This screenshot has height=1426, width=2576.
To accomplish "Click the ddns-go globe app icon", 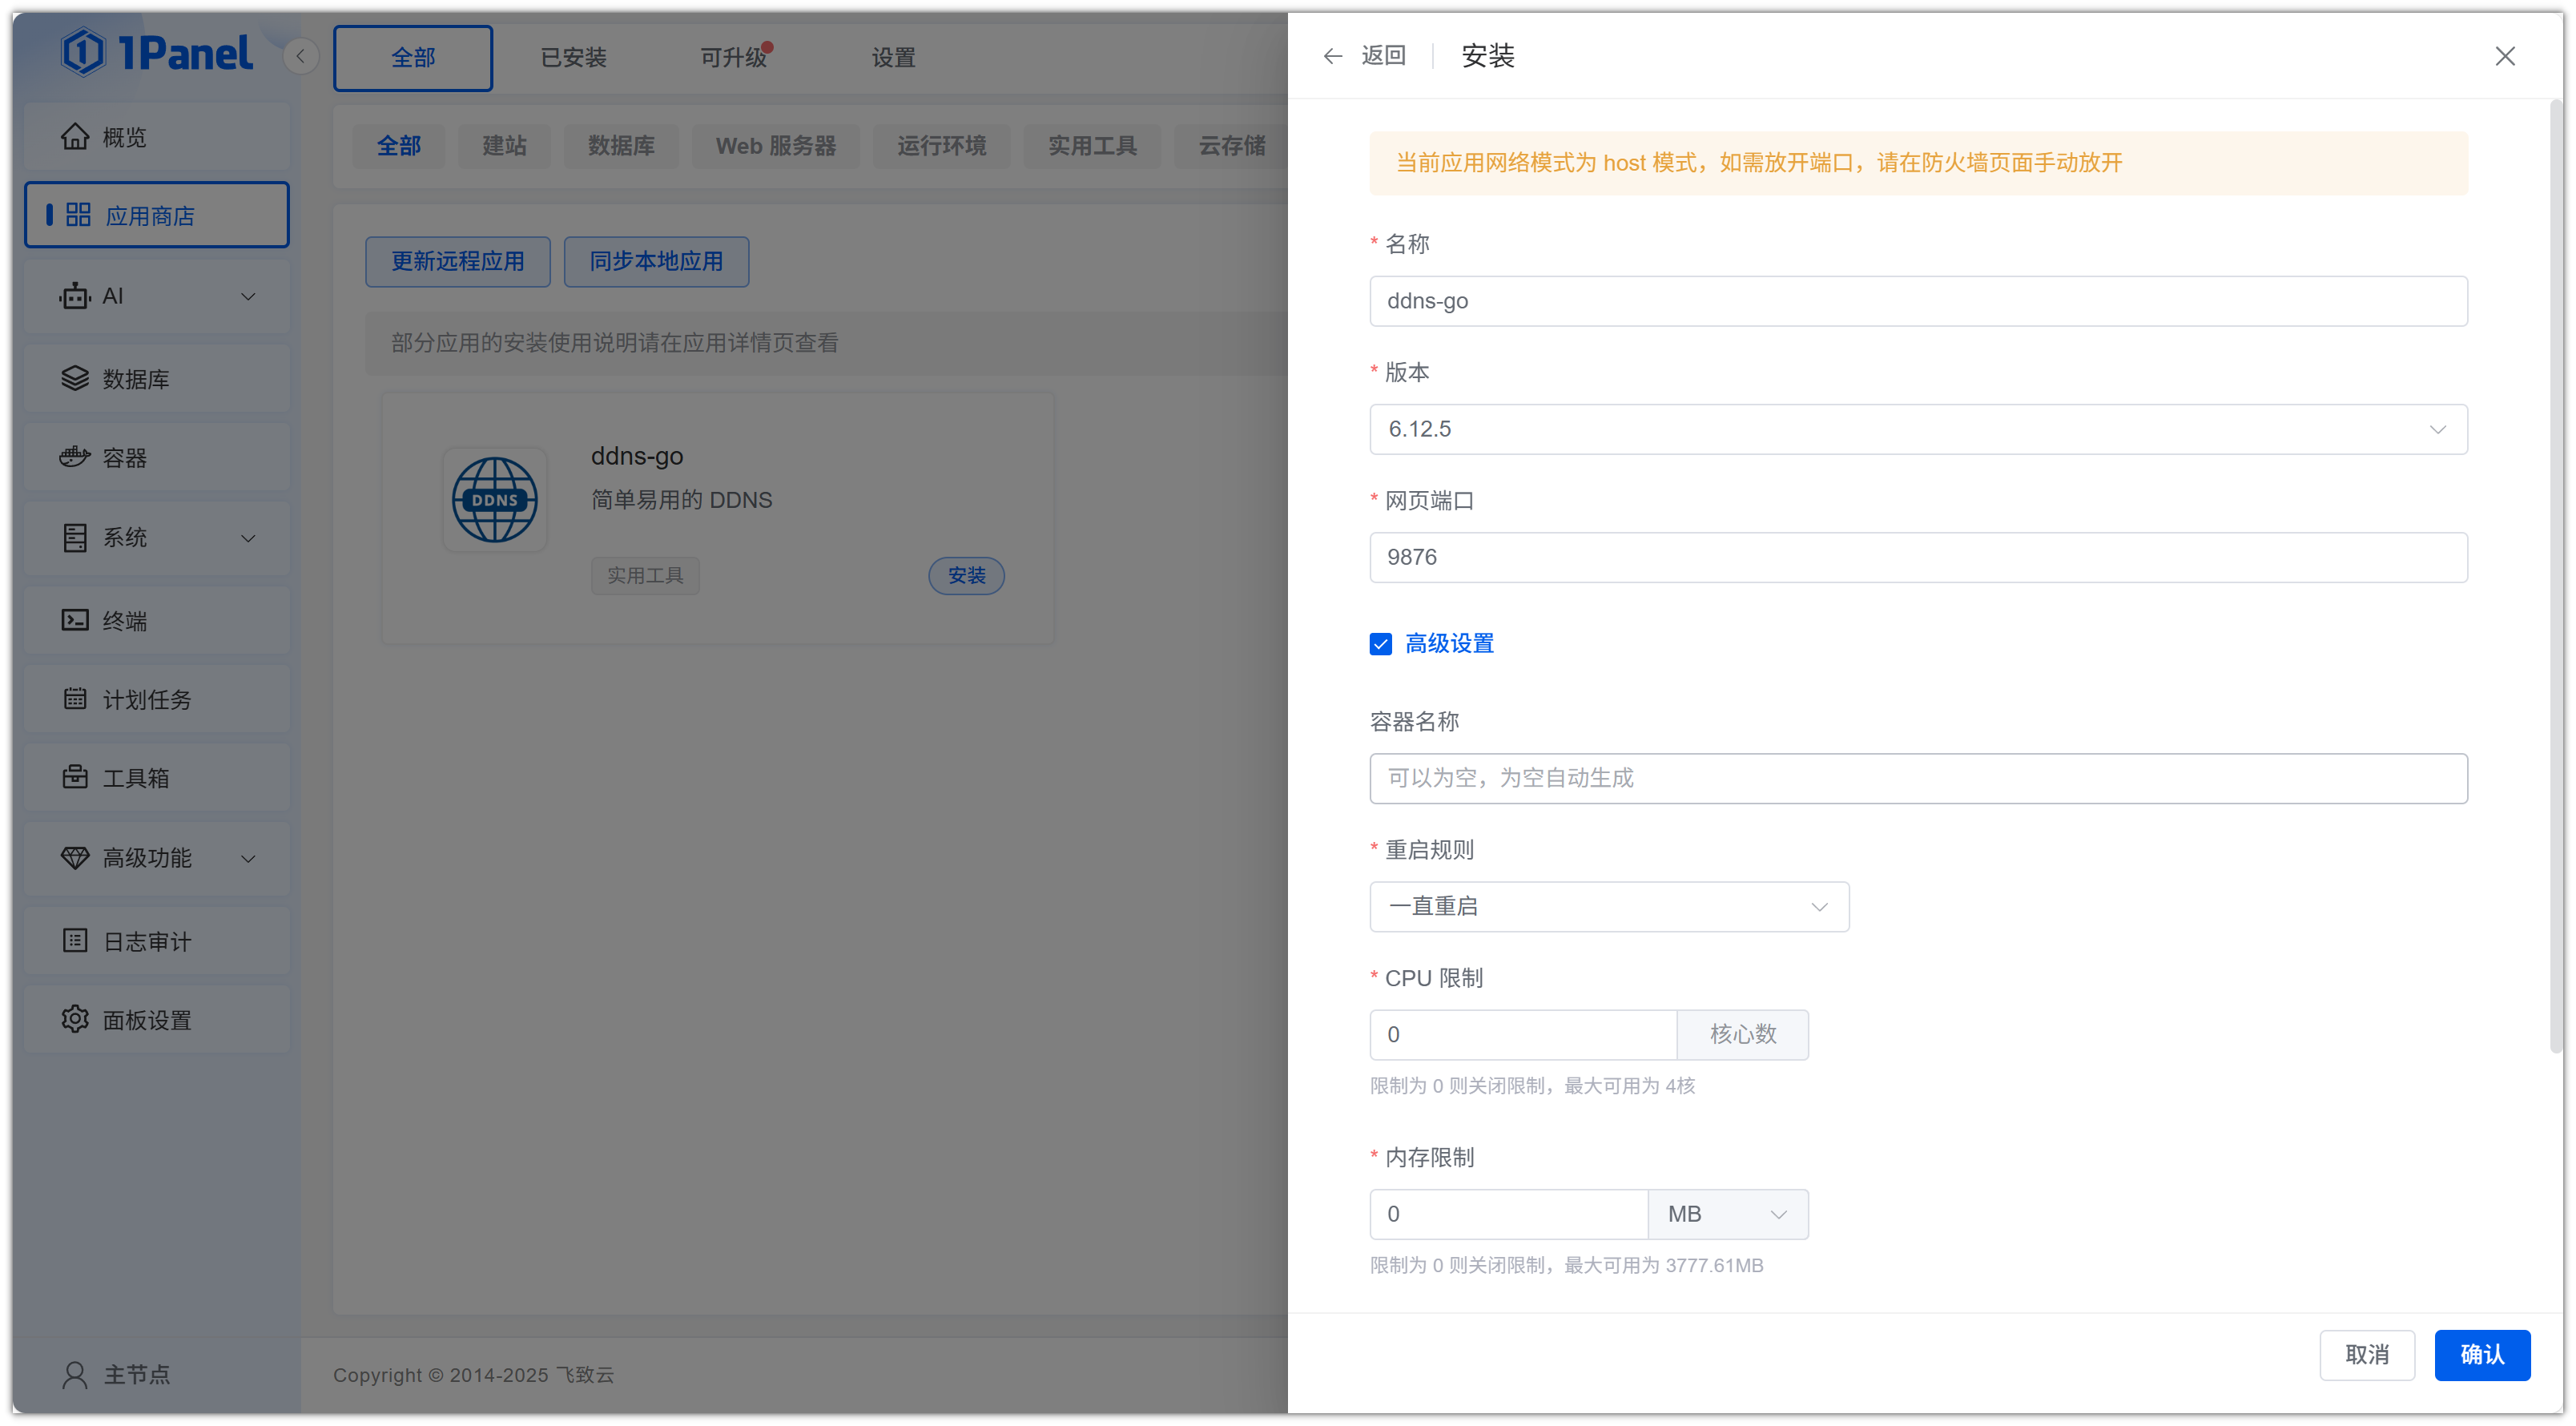I will pyautogui.click(x=494, y=500).
